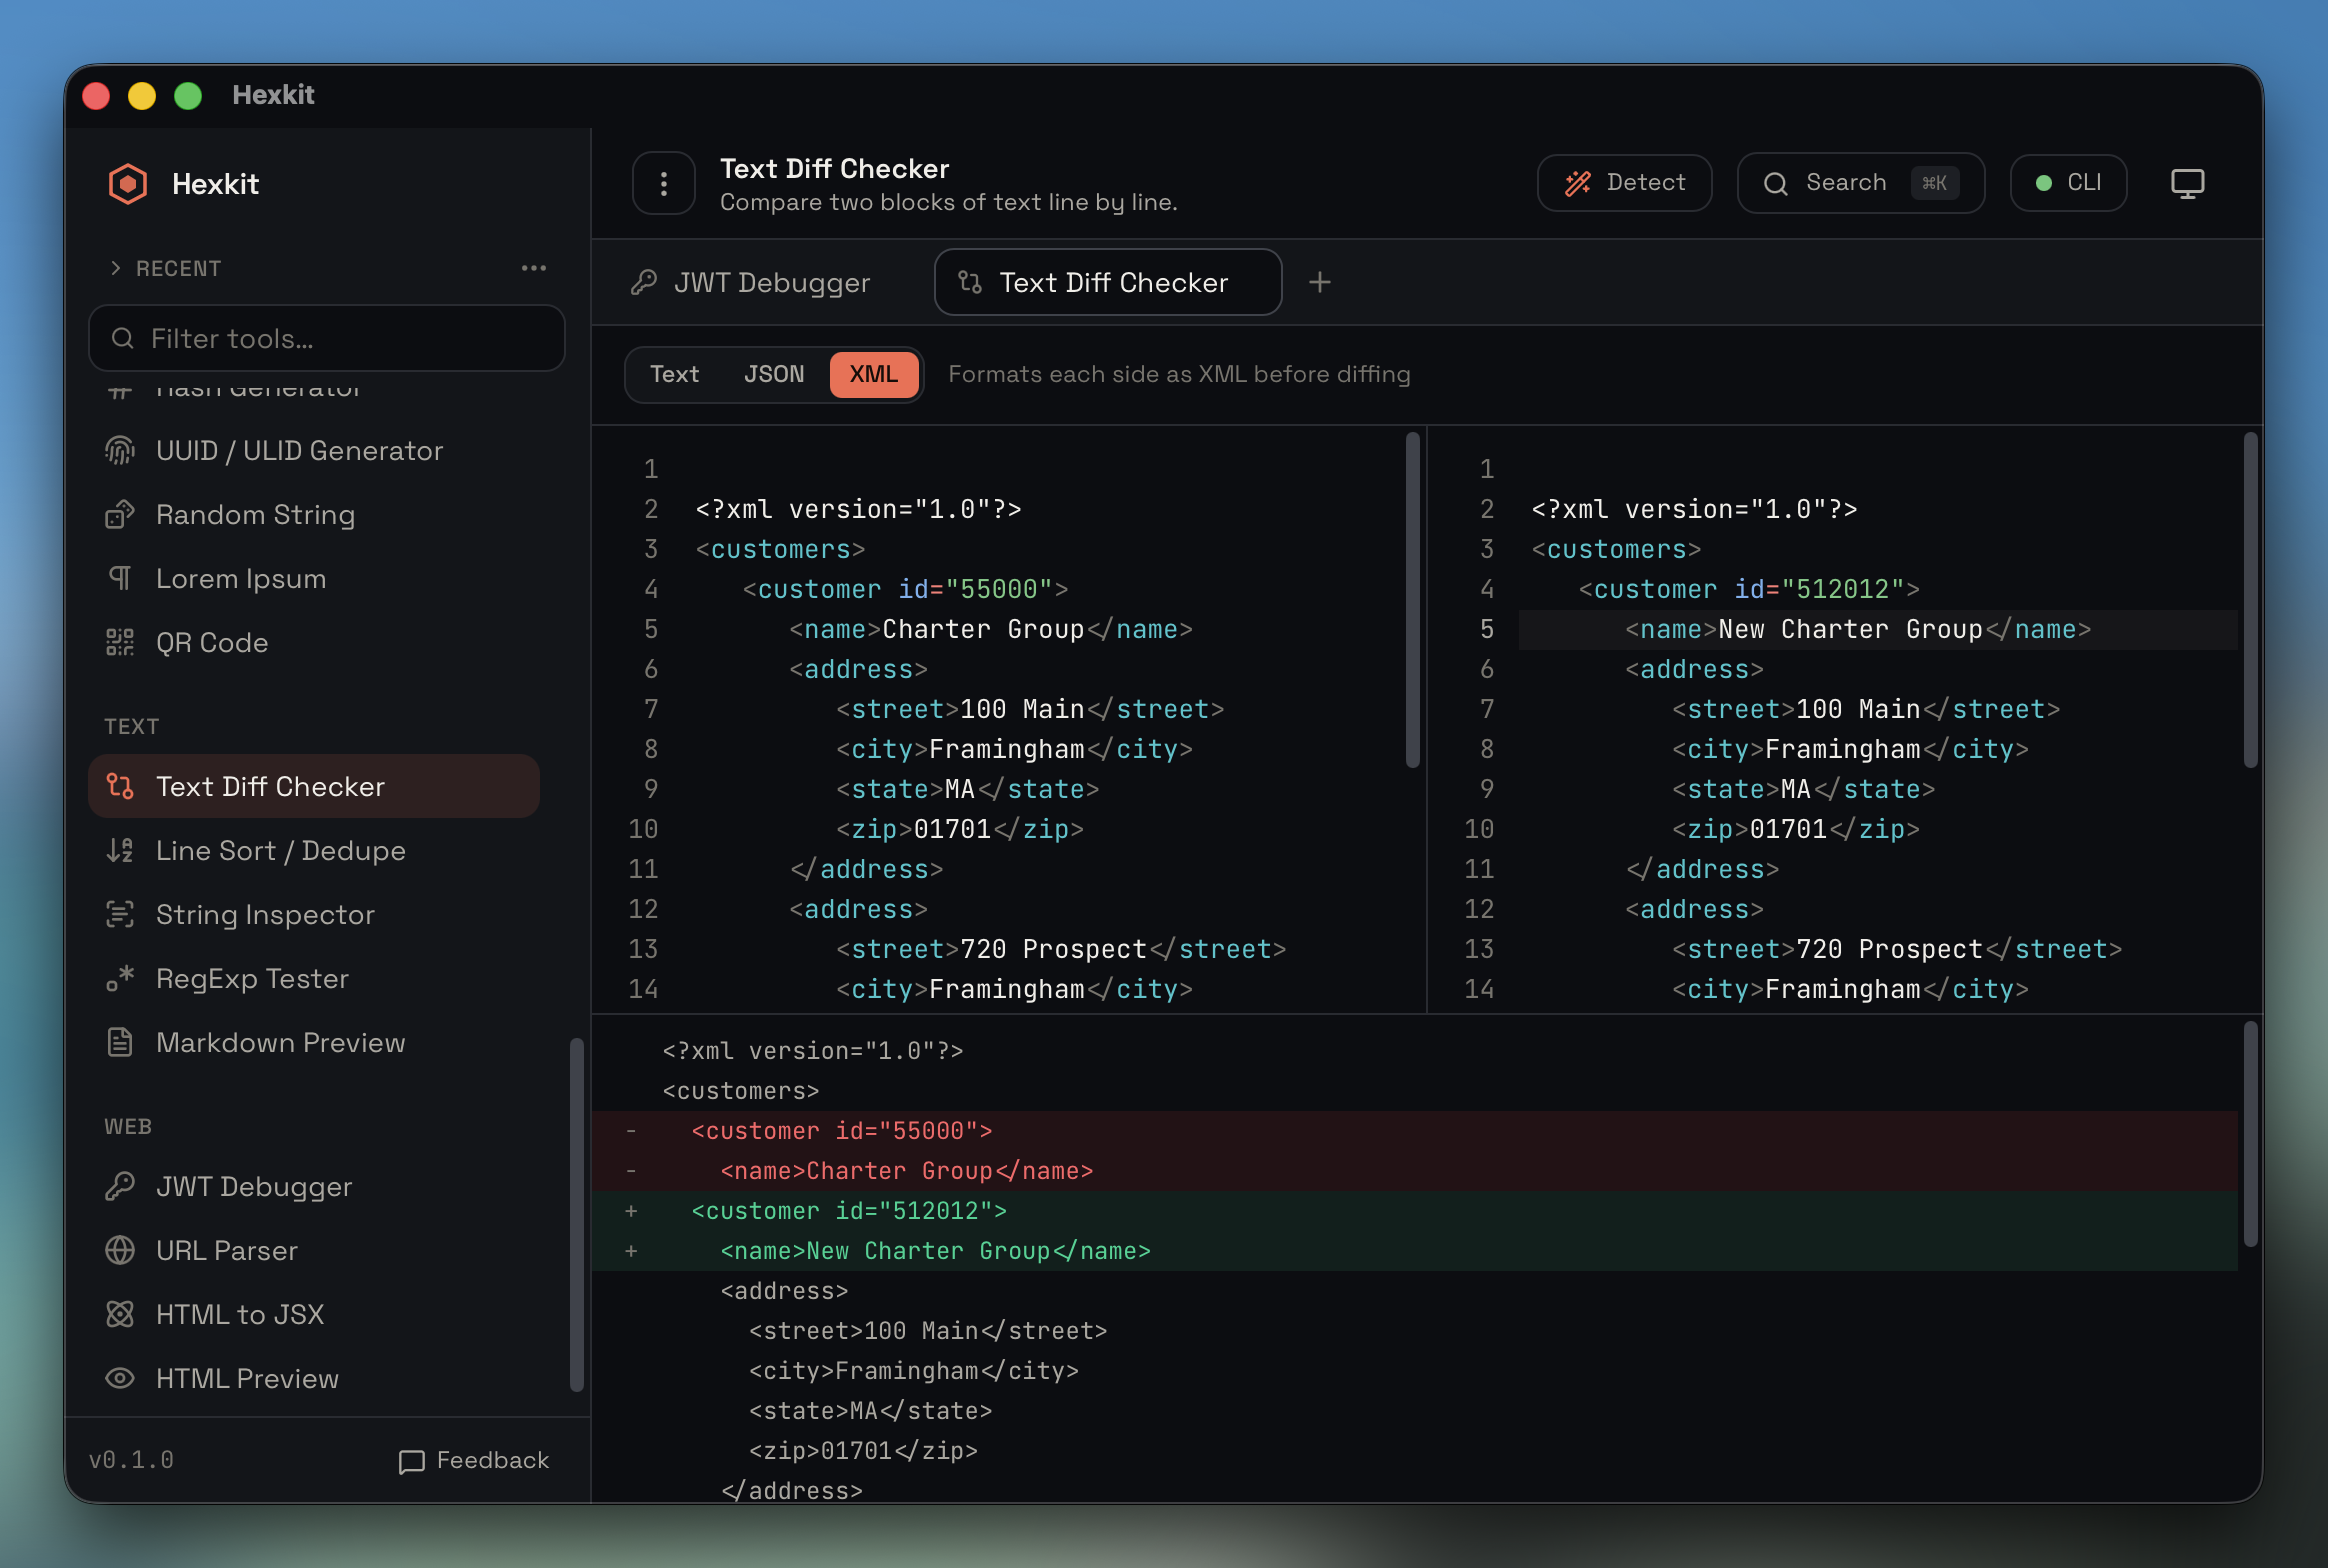The height and width of the screenshot is (1568, 2328).
Task: Select the Text diff mode
Action: [x=674, y=374]
